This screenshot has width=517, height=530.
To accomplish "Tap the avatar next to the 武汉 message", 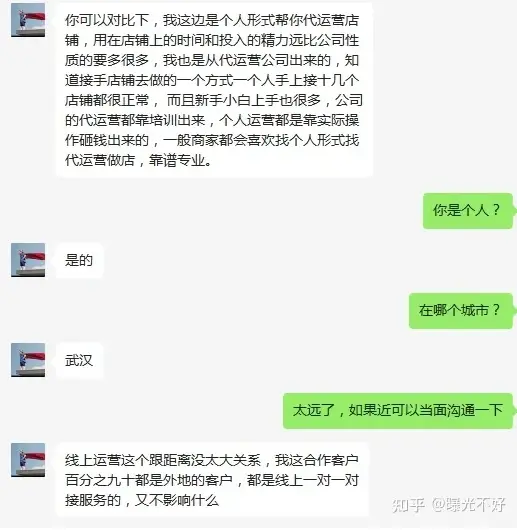I will coord(28,360).
